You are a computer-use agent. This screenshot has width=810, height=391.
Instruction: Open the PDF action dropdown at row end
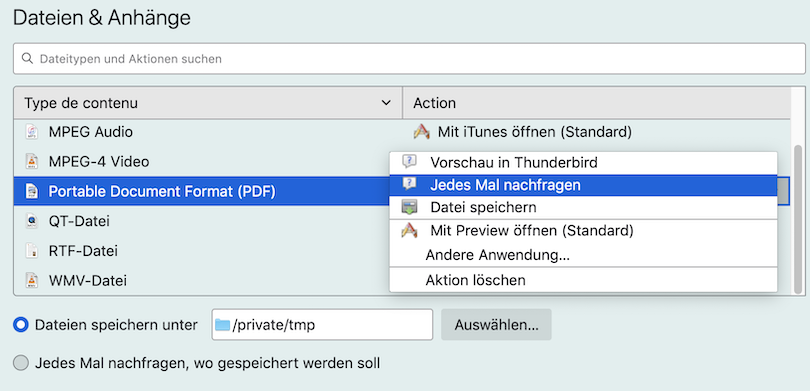(x=784, y=192)
